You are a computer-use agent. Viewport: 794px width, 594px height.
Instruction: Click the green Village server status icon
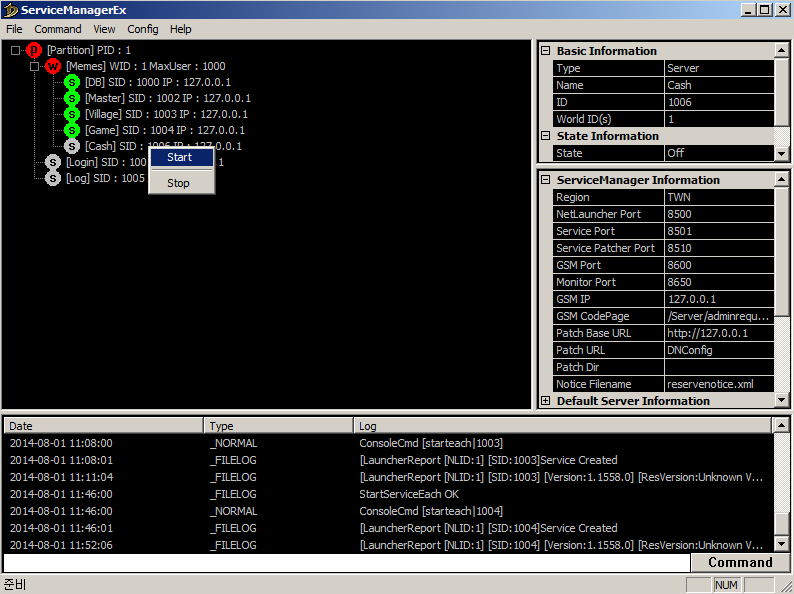pyautogui.click(x=72, y=114)
